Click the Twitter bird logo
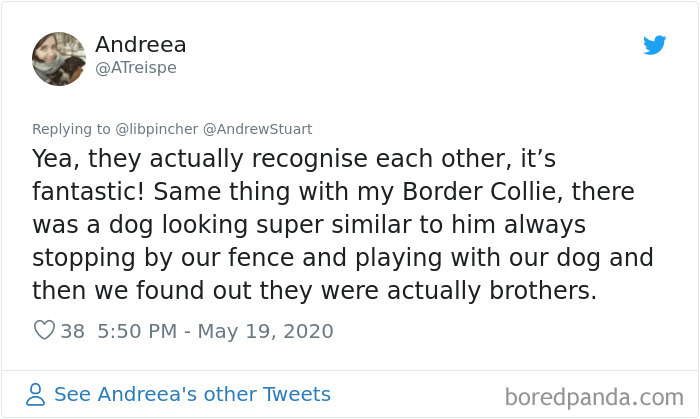Screen dimensions: 700x419 pyautogui.click(x=654, y=45)
